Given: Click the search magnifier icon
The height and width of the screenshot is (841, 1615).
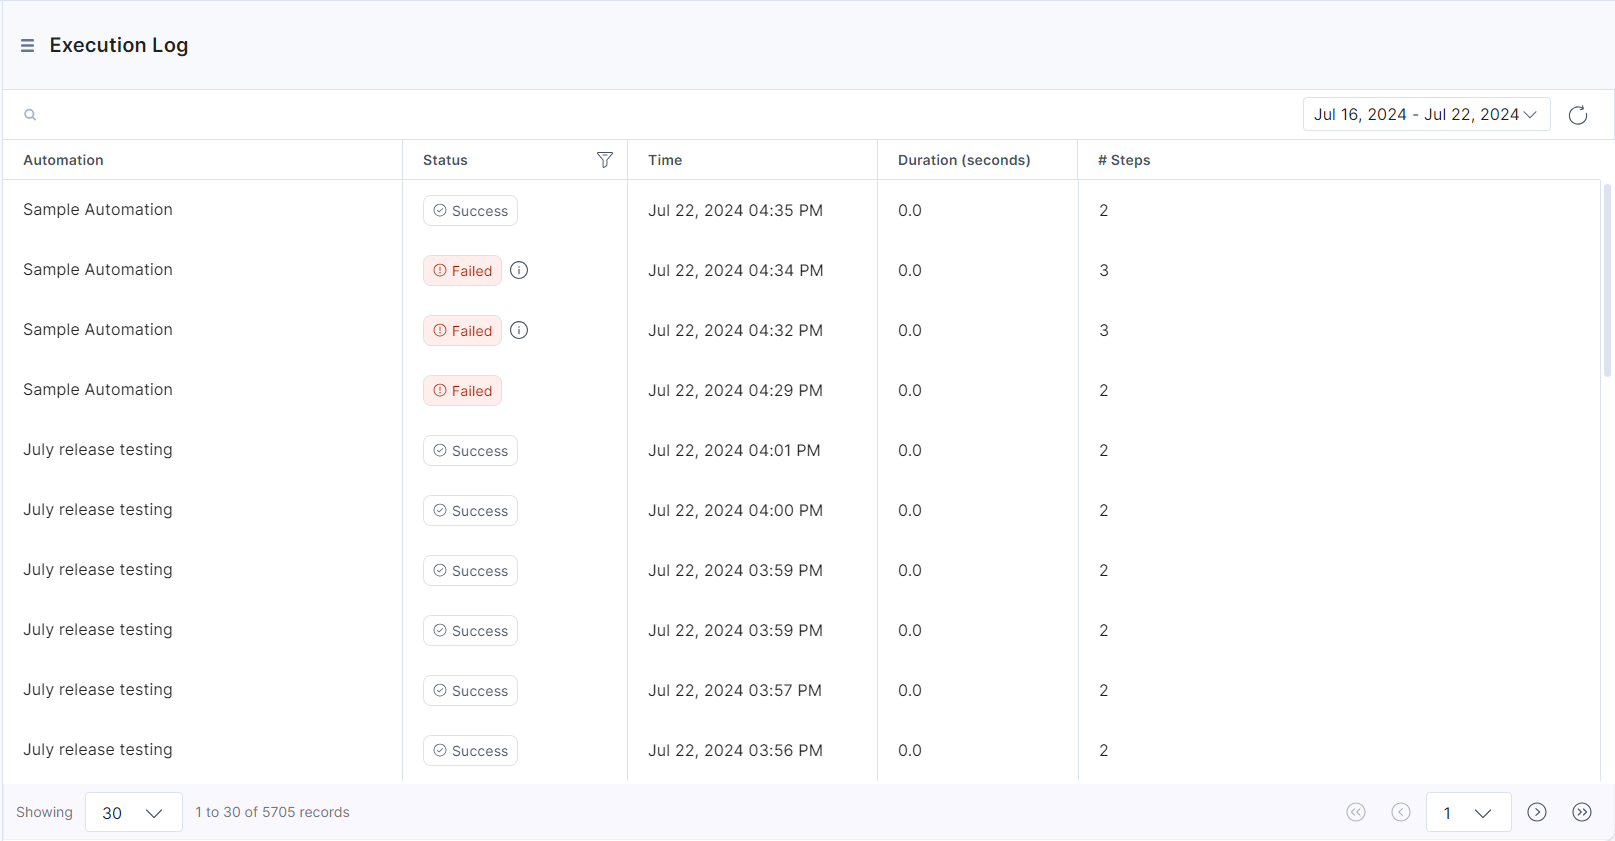Looking at the screenshot, I should coord(30,115).
